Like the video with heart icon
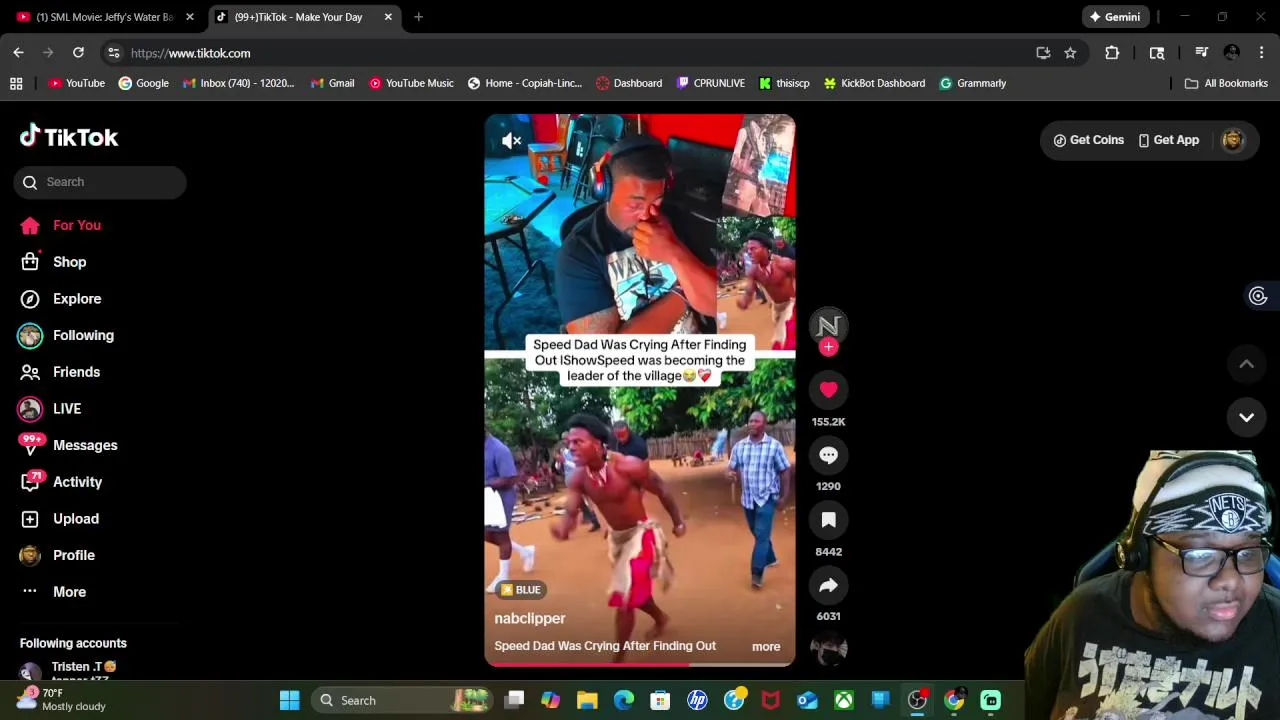This screenshot has width=1280, height=720. 828,390
